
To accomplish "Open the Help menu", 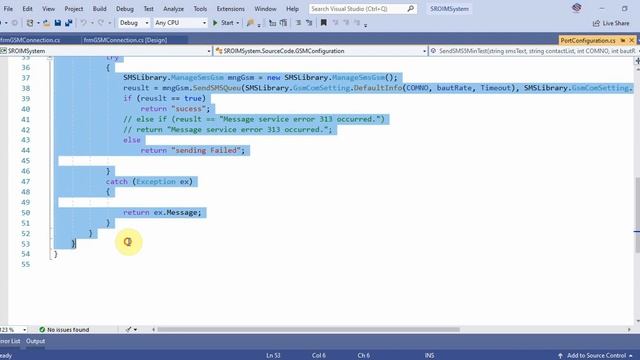I will (292, 9).
